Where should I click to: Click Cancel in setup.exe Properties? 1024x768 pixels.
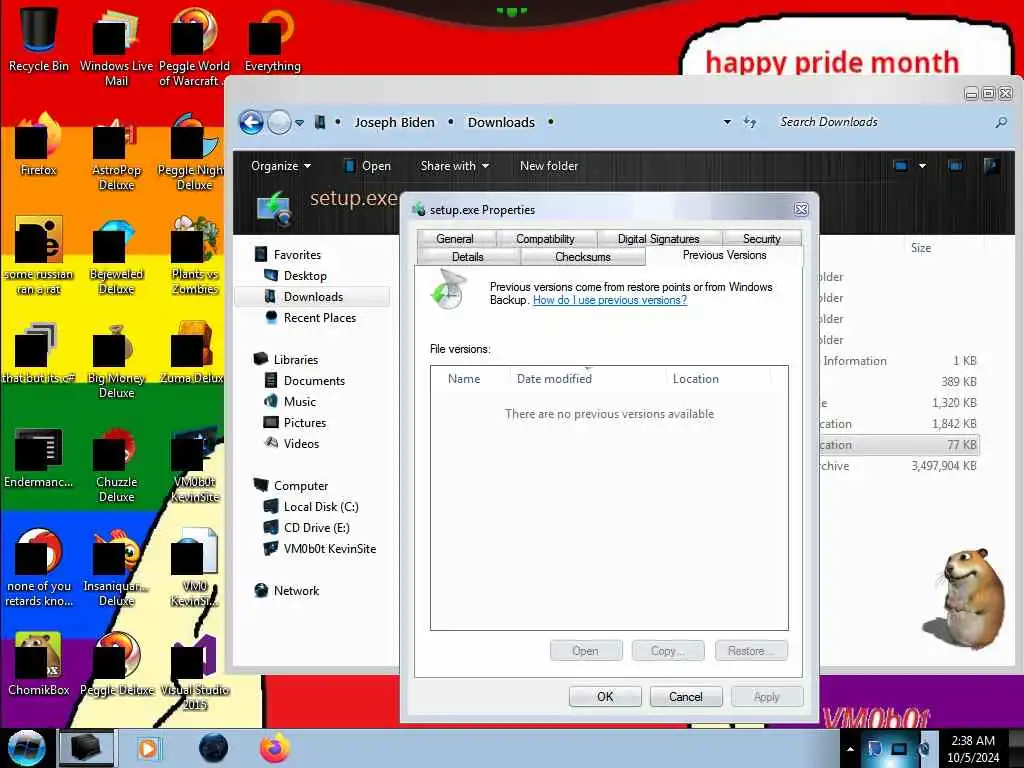(x=686, y=697)
